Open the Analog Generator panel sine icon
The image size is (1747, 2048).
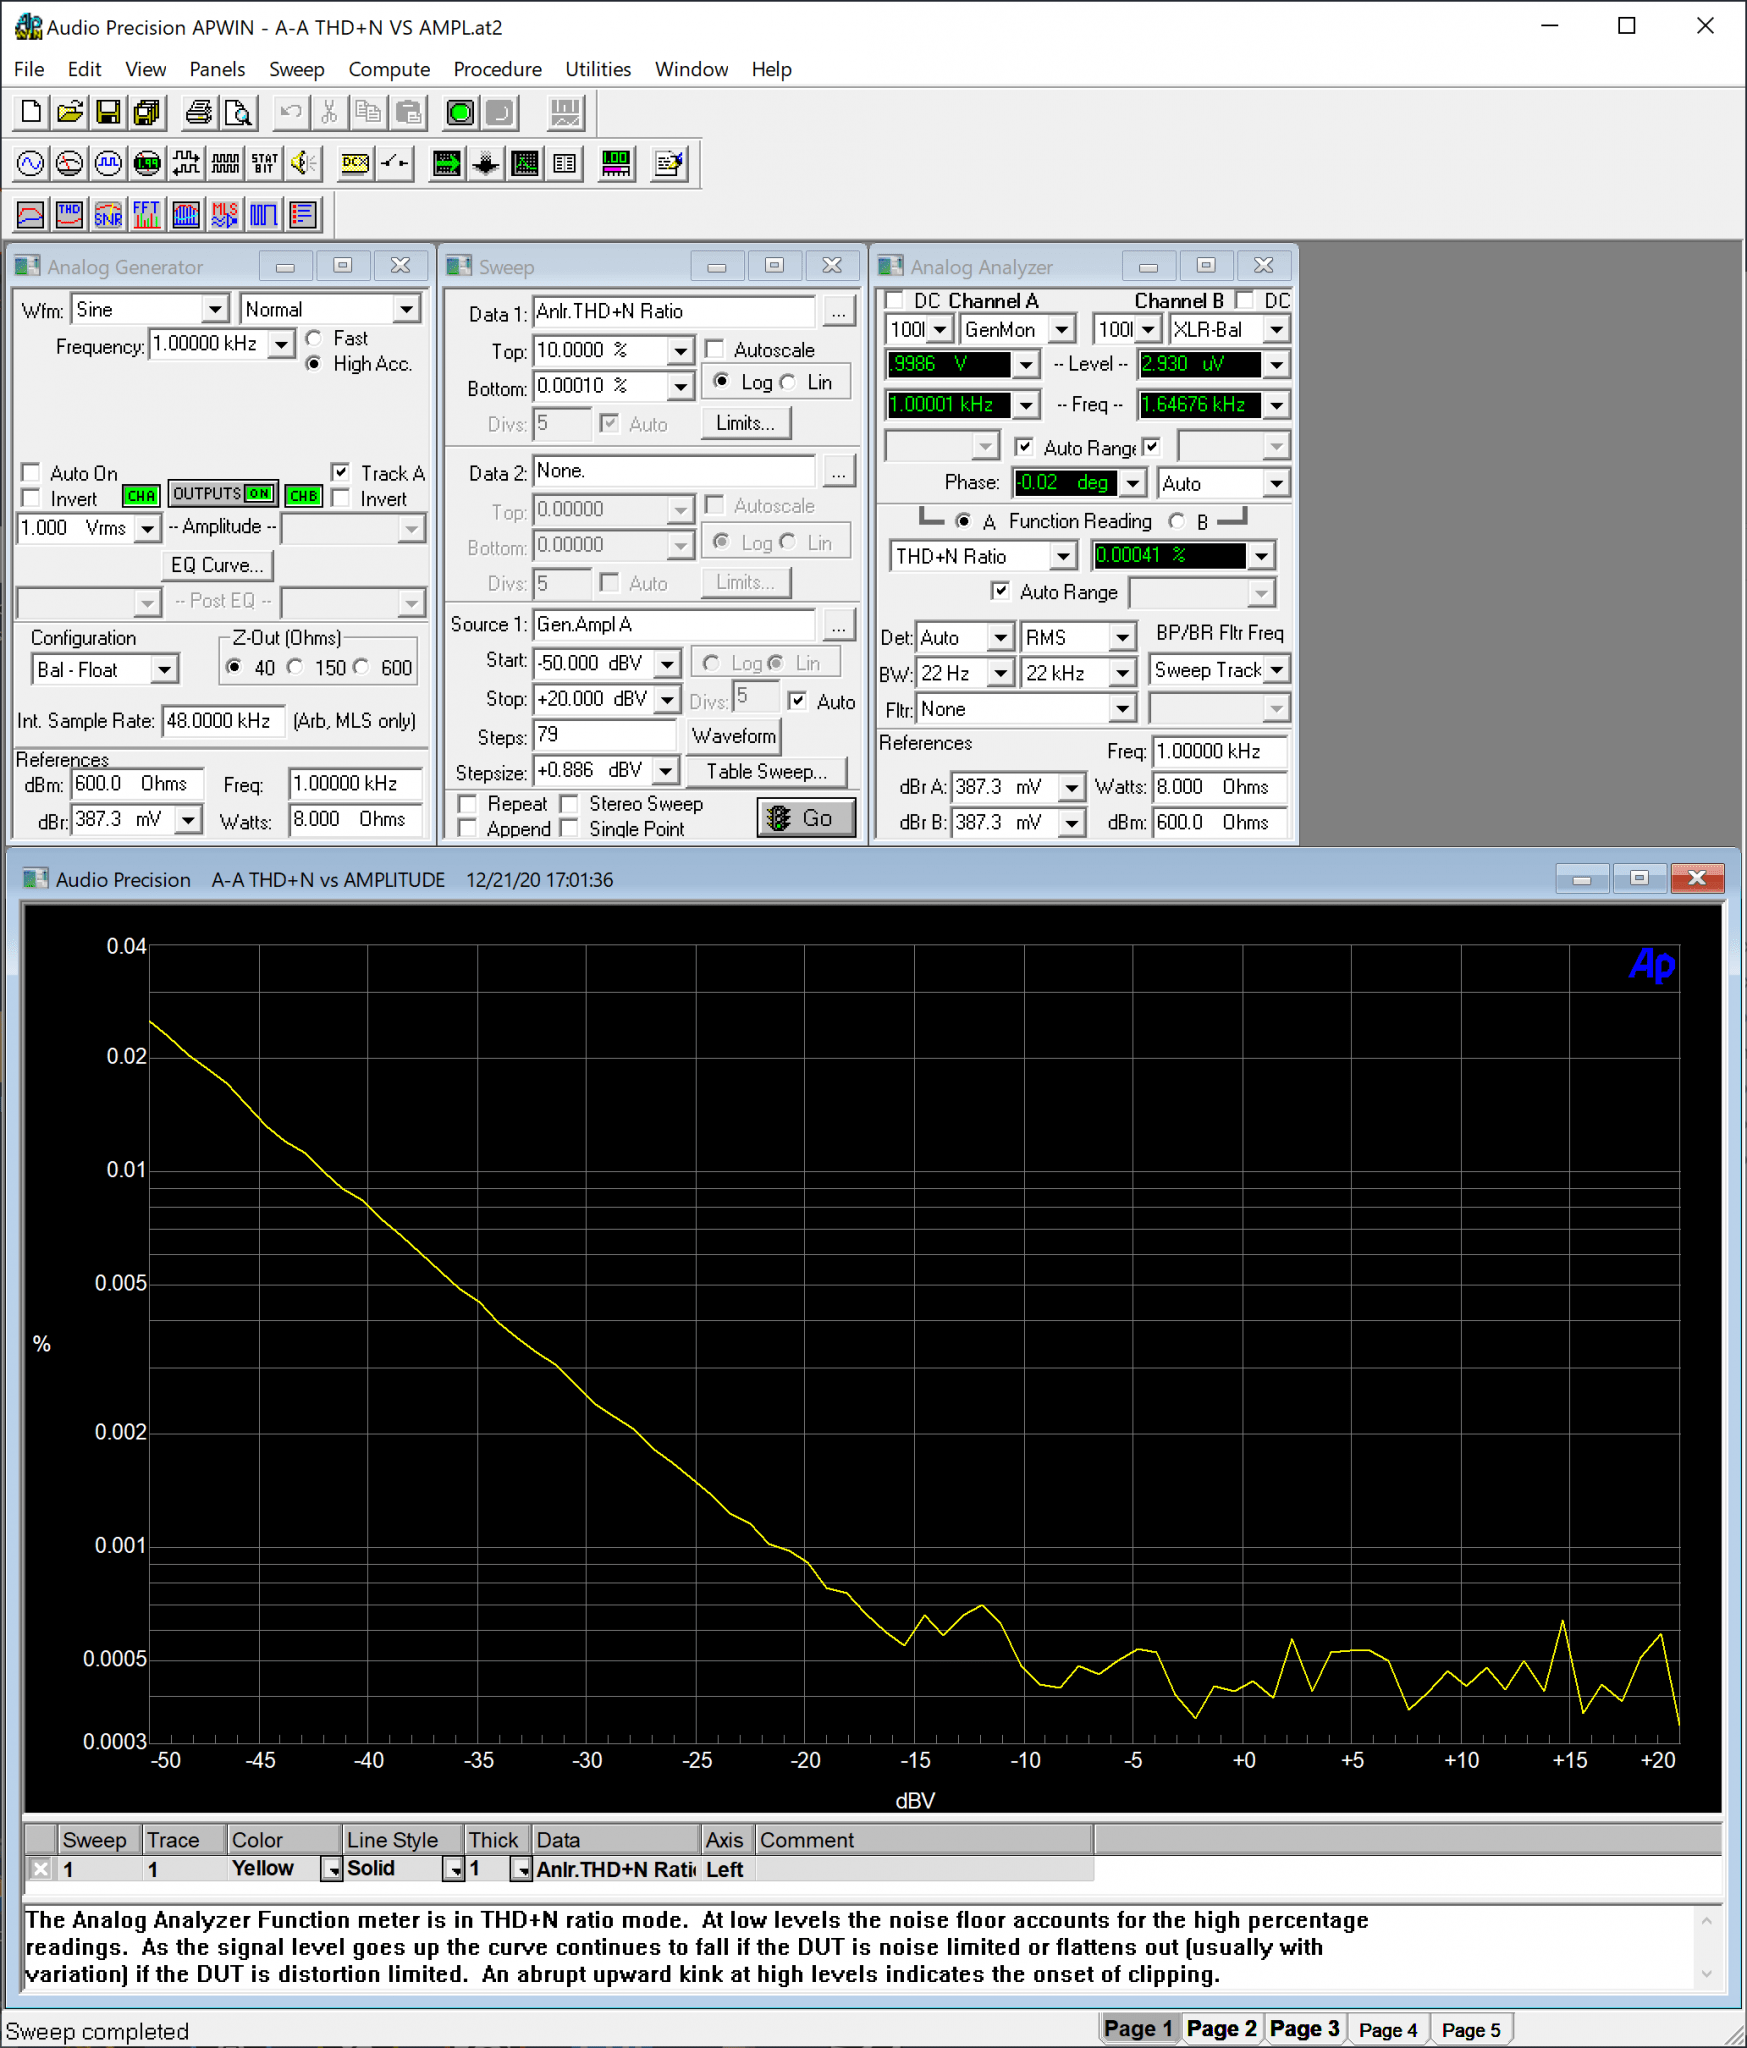[31, 163]
